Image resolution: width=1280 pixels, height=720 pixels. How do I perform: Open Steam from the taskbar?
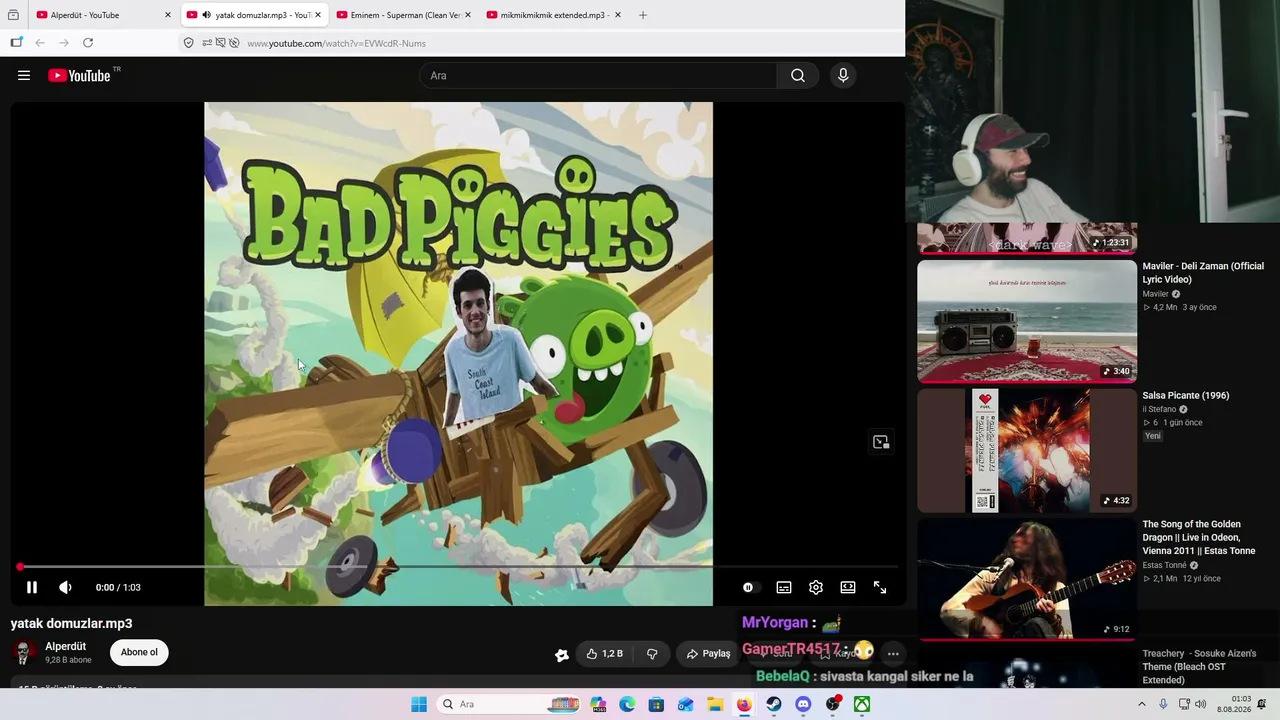pos(774,704)
